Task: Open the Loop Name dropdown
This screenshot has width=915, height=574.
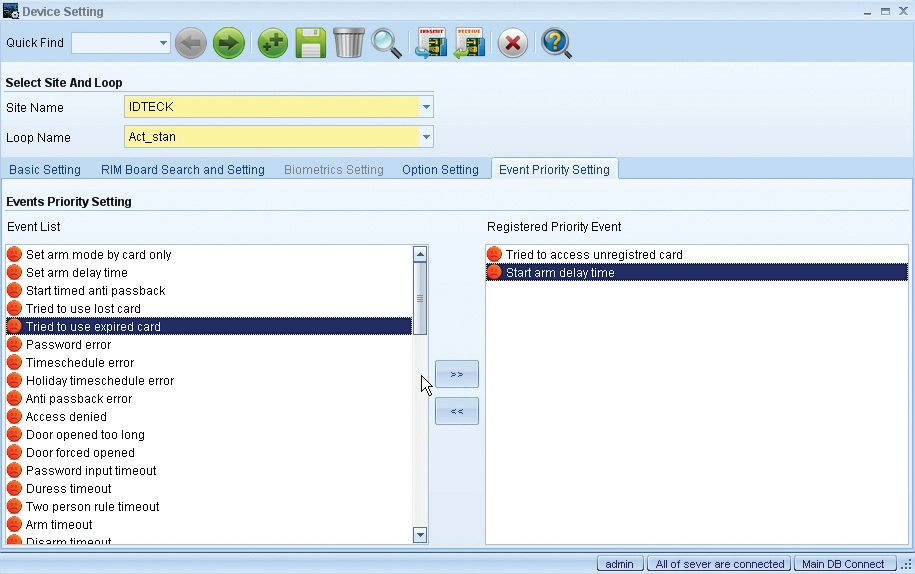Action: [x=427, y=137]
